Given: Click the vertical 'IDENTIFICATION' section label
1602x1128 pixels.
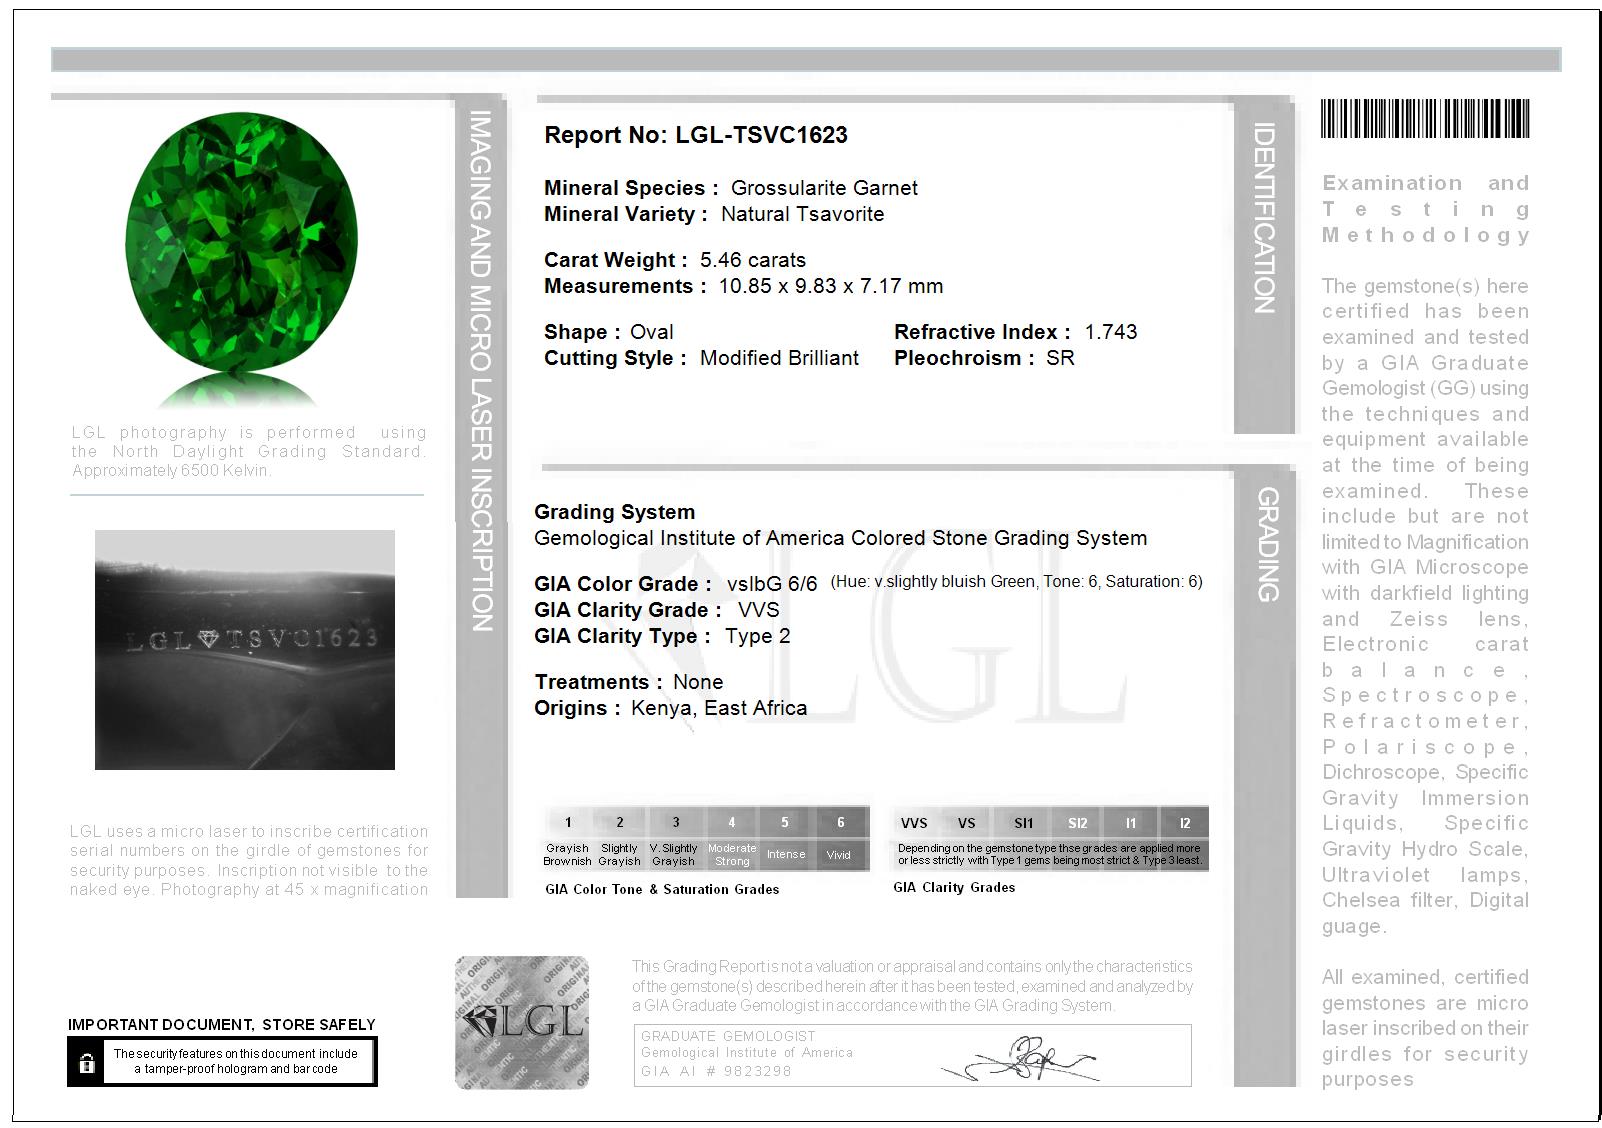Looking at the screenshot, I should pyautogui.click(x=1264, y=218).
